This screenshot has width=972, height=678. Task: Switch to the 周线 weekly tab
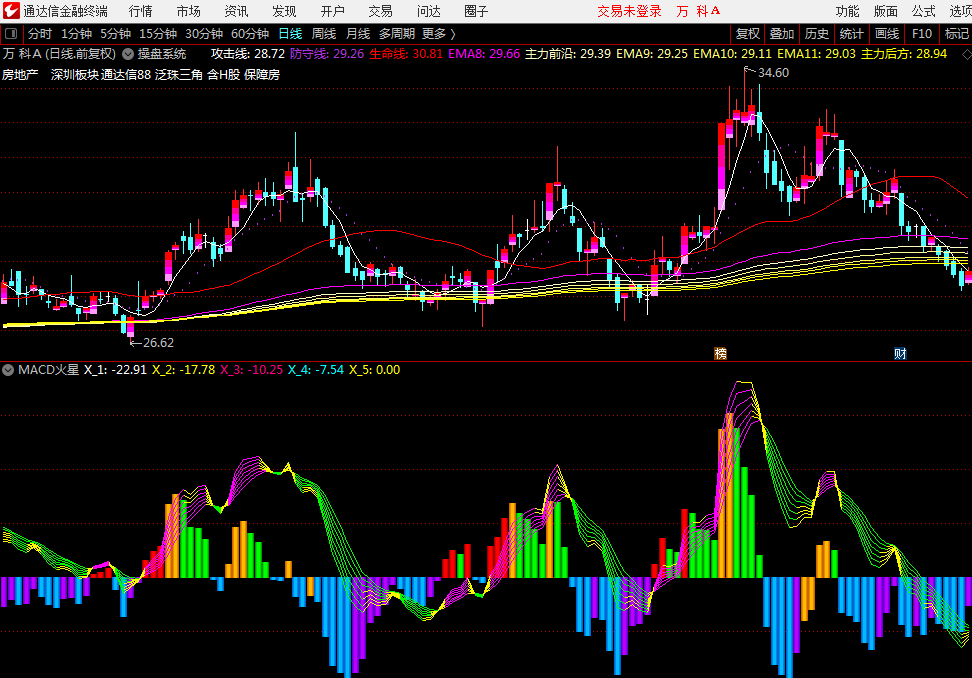pyautogui.click(x=324, y=33)
